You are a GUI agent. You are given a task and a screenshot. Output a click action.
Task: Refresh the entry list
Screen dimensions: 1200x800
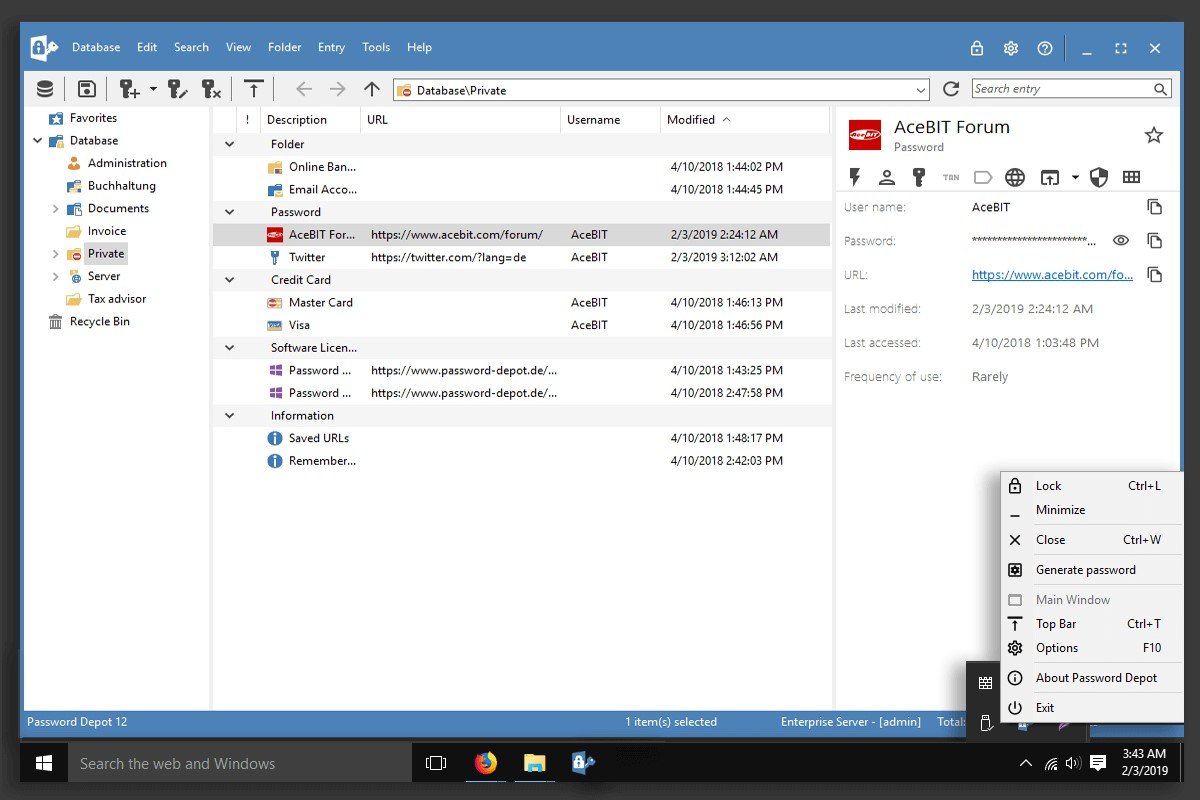[951, 89]
